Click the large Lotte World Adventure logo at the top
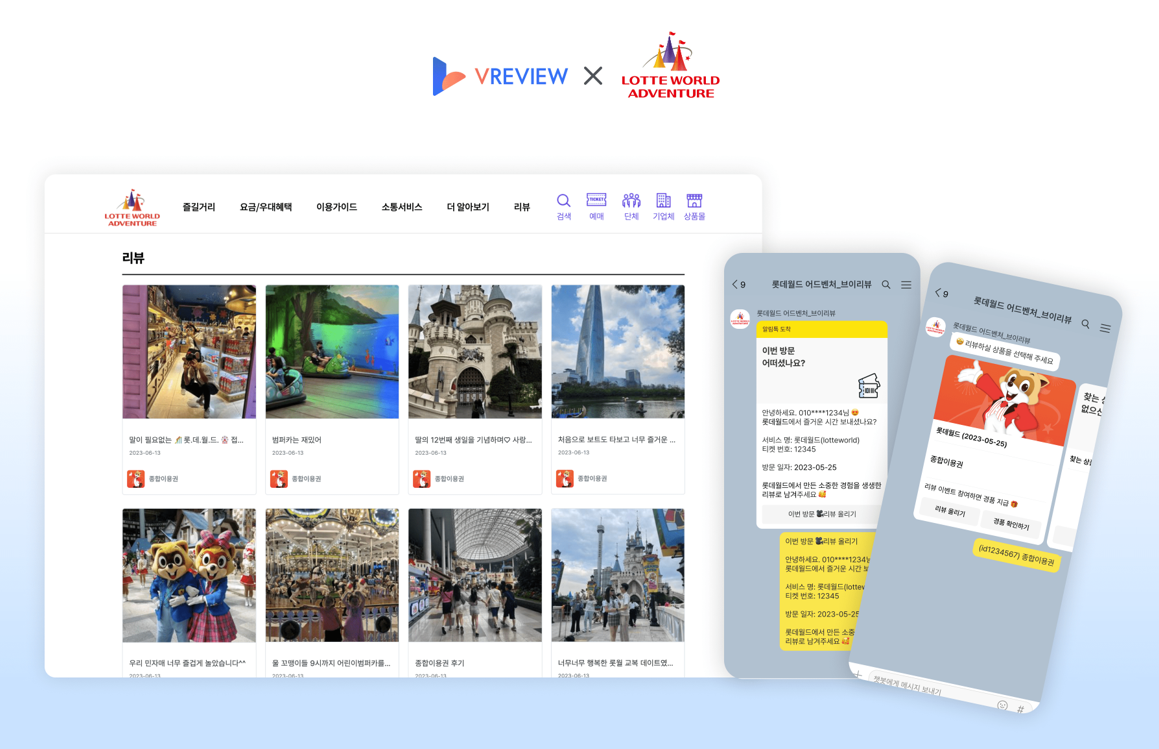This screenshot has width=1159, height=749. [x=670, y=66]
